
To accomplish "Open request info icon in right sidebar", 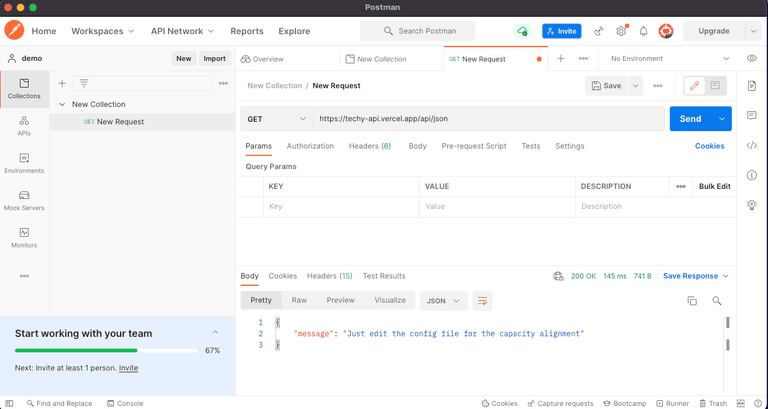I will click(752, 175).
